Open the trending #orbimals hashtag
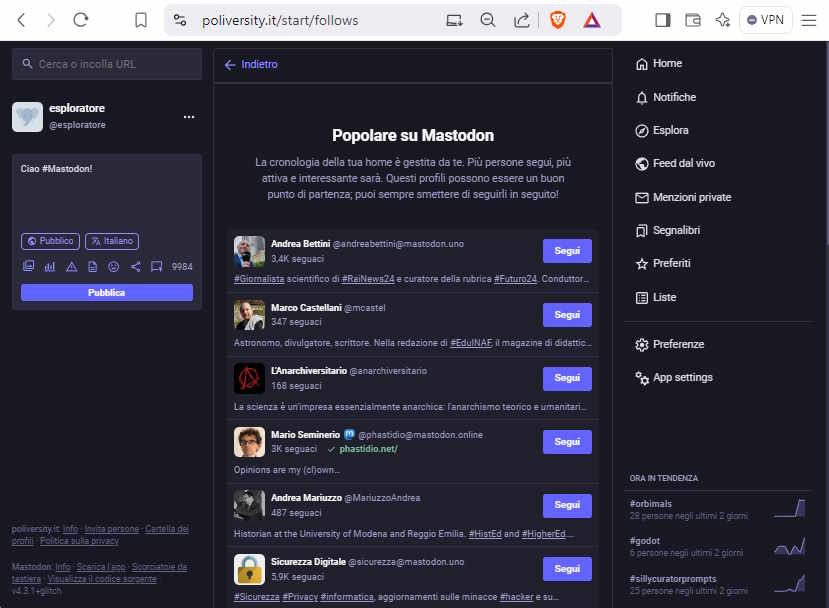 (651, 504)
